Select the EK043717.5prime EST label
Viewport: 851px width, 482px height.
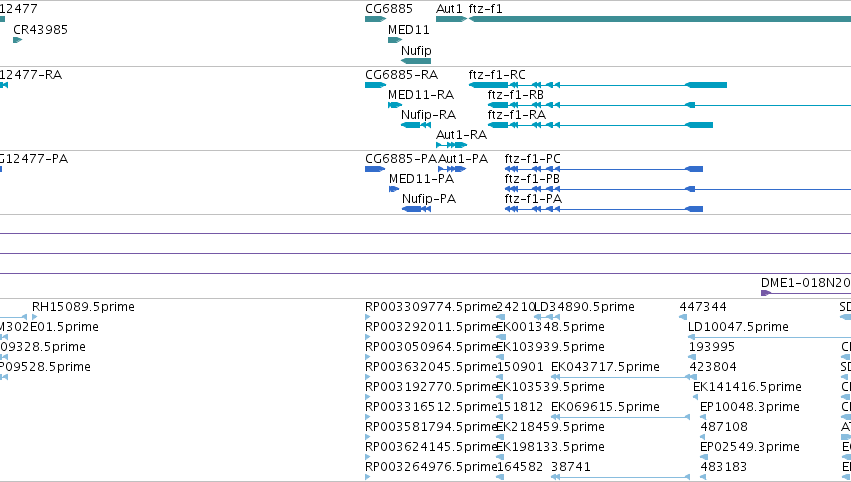click(605, 367)
